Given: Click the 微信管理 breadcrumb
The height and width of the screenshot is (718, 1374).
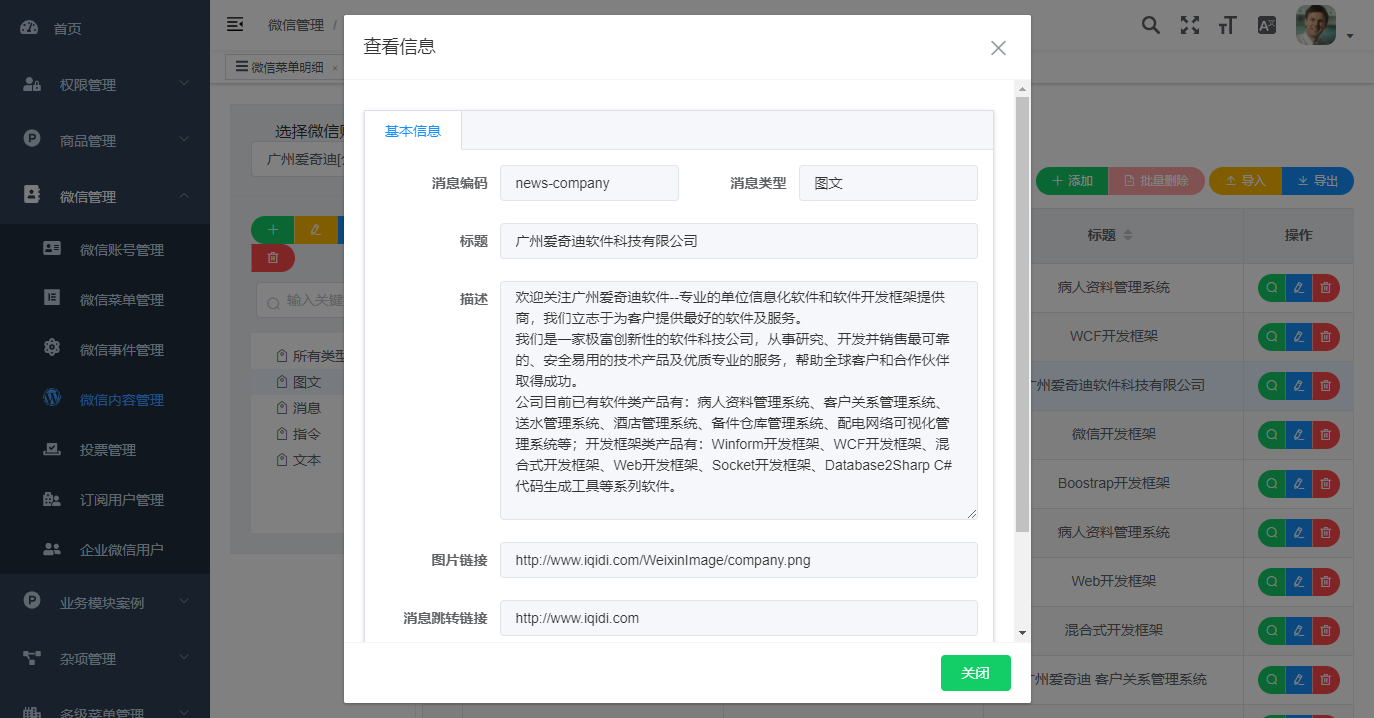Looking at the screenshot, I should pos(296,25).
